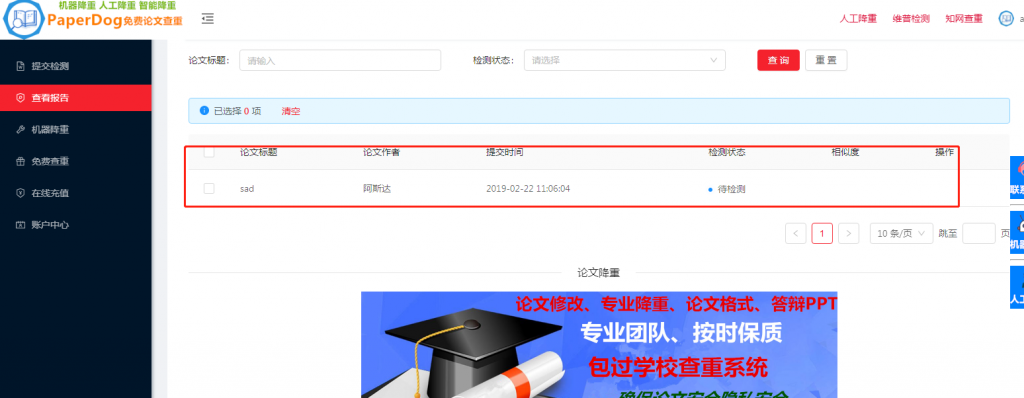Expand the 检测状态 dropdown

[625, 60]
